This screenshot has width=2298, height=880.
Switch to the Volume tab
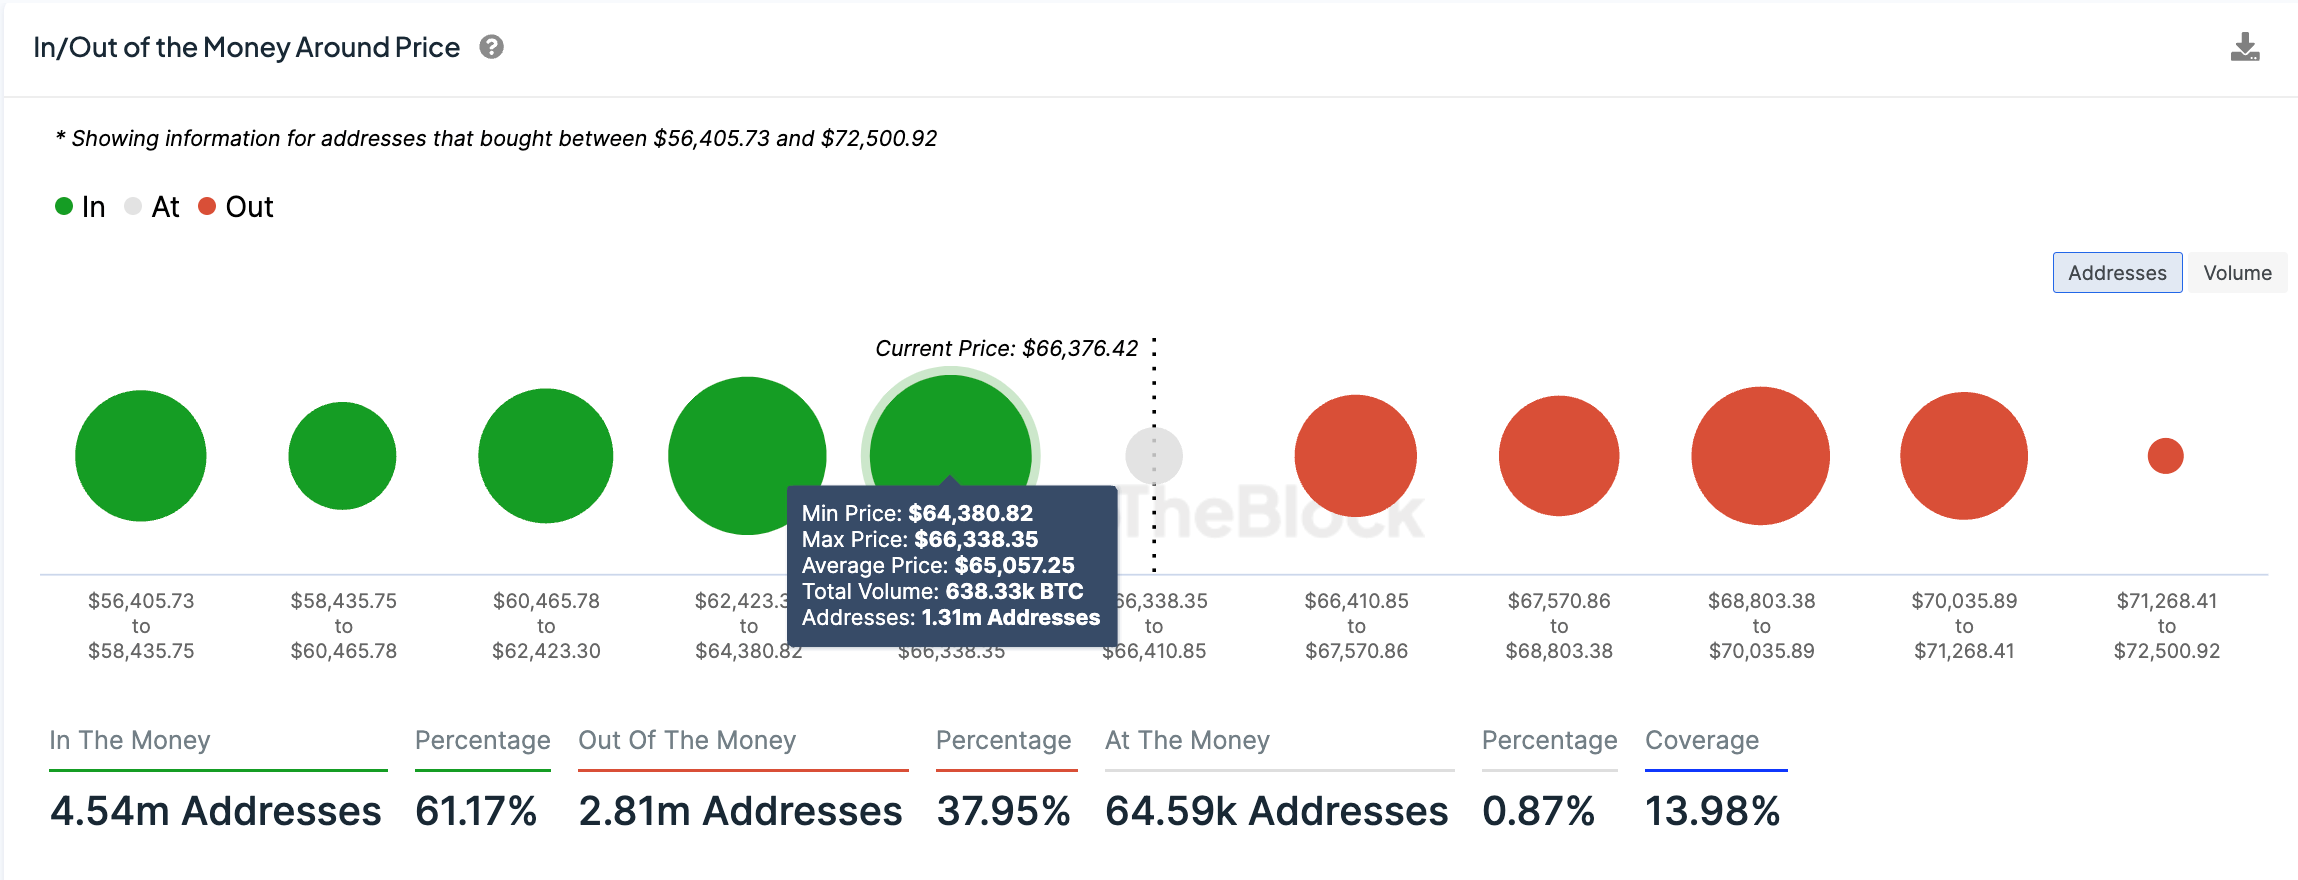click(x=2237, y=273)
